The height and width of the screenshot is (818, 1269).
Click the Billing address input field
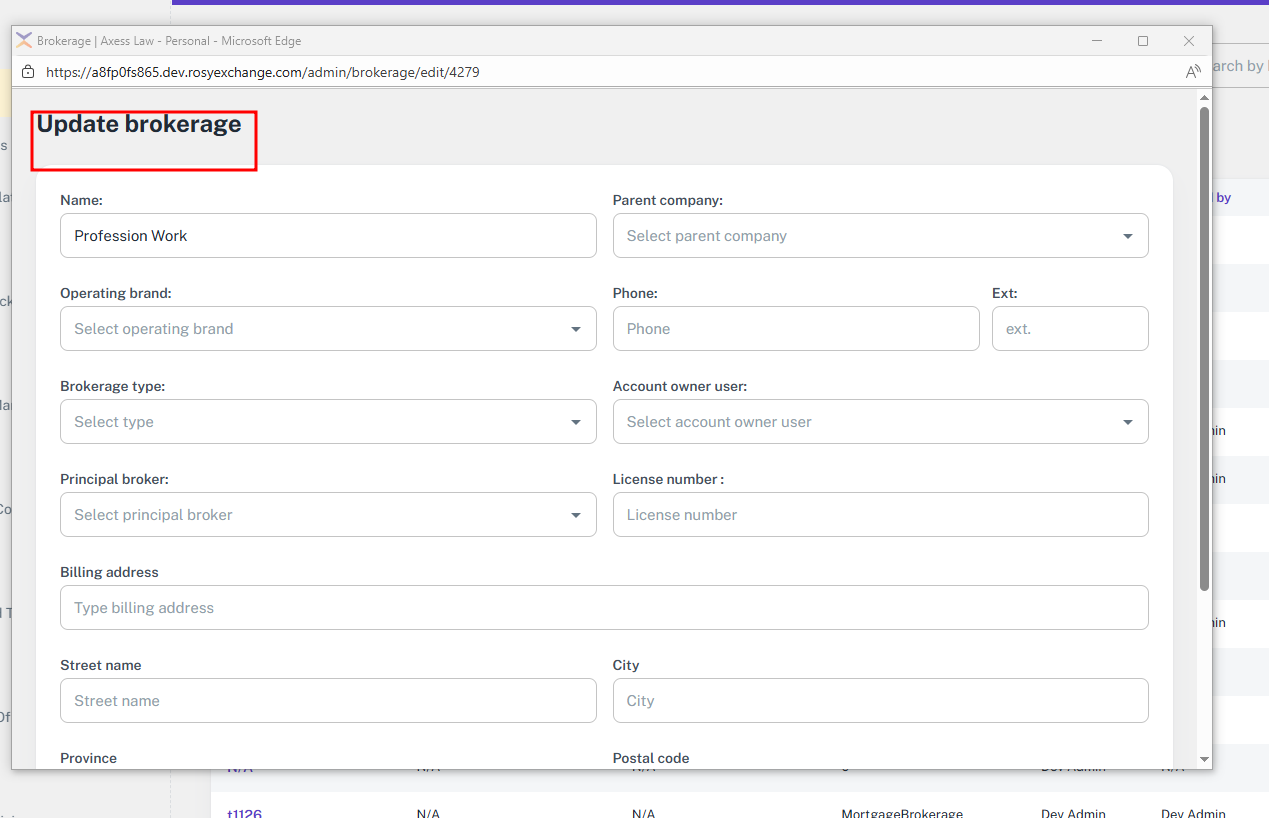604,608
